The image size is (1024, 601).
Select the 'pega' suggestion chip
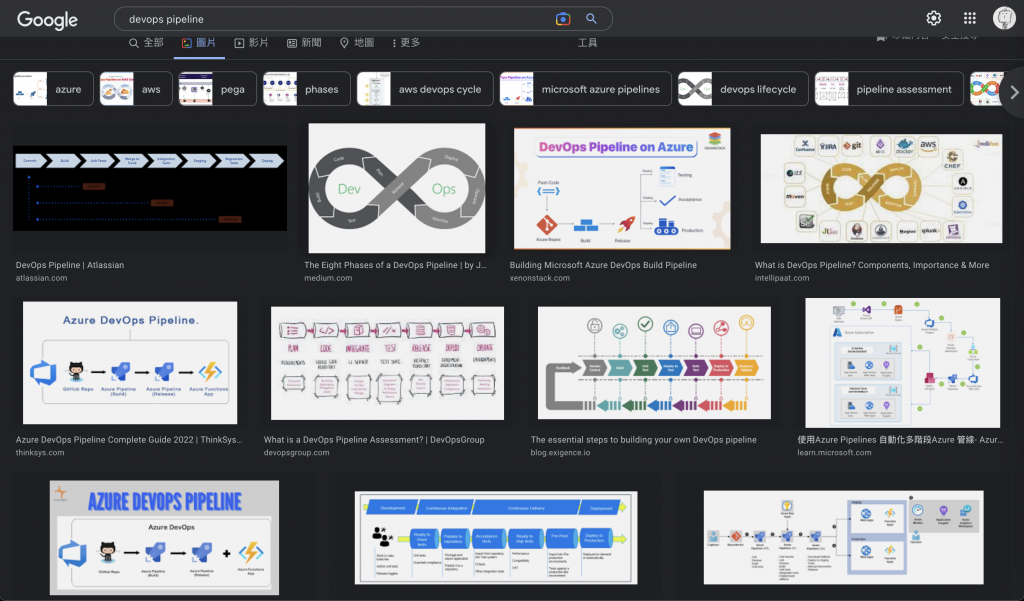(x=217, y=89)
